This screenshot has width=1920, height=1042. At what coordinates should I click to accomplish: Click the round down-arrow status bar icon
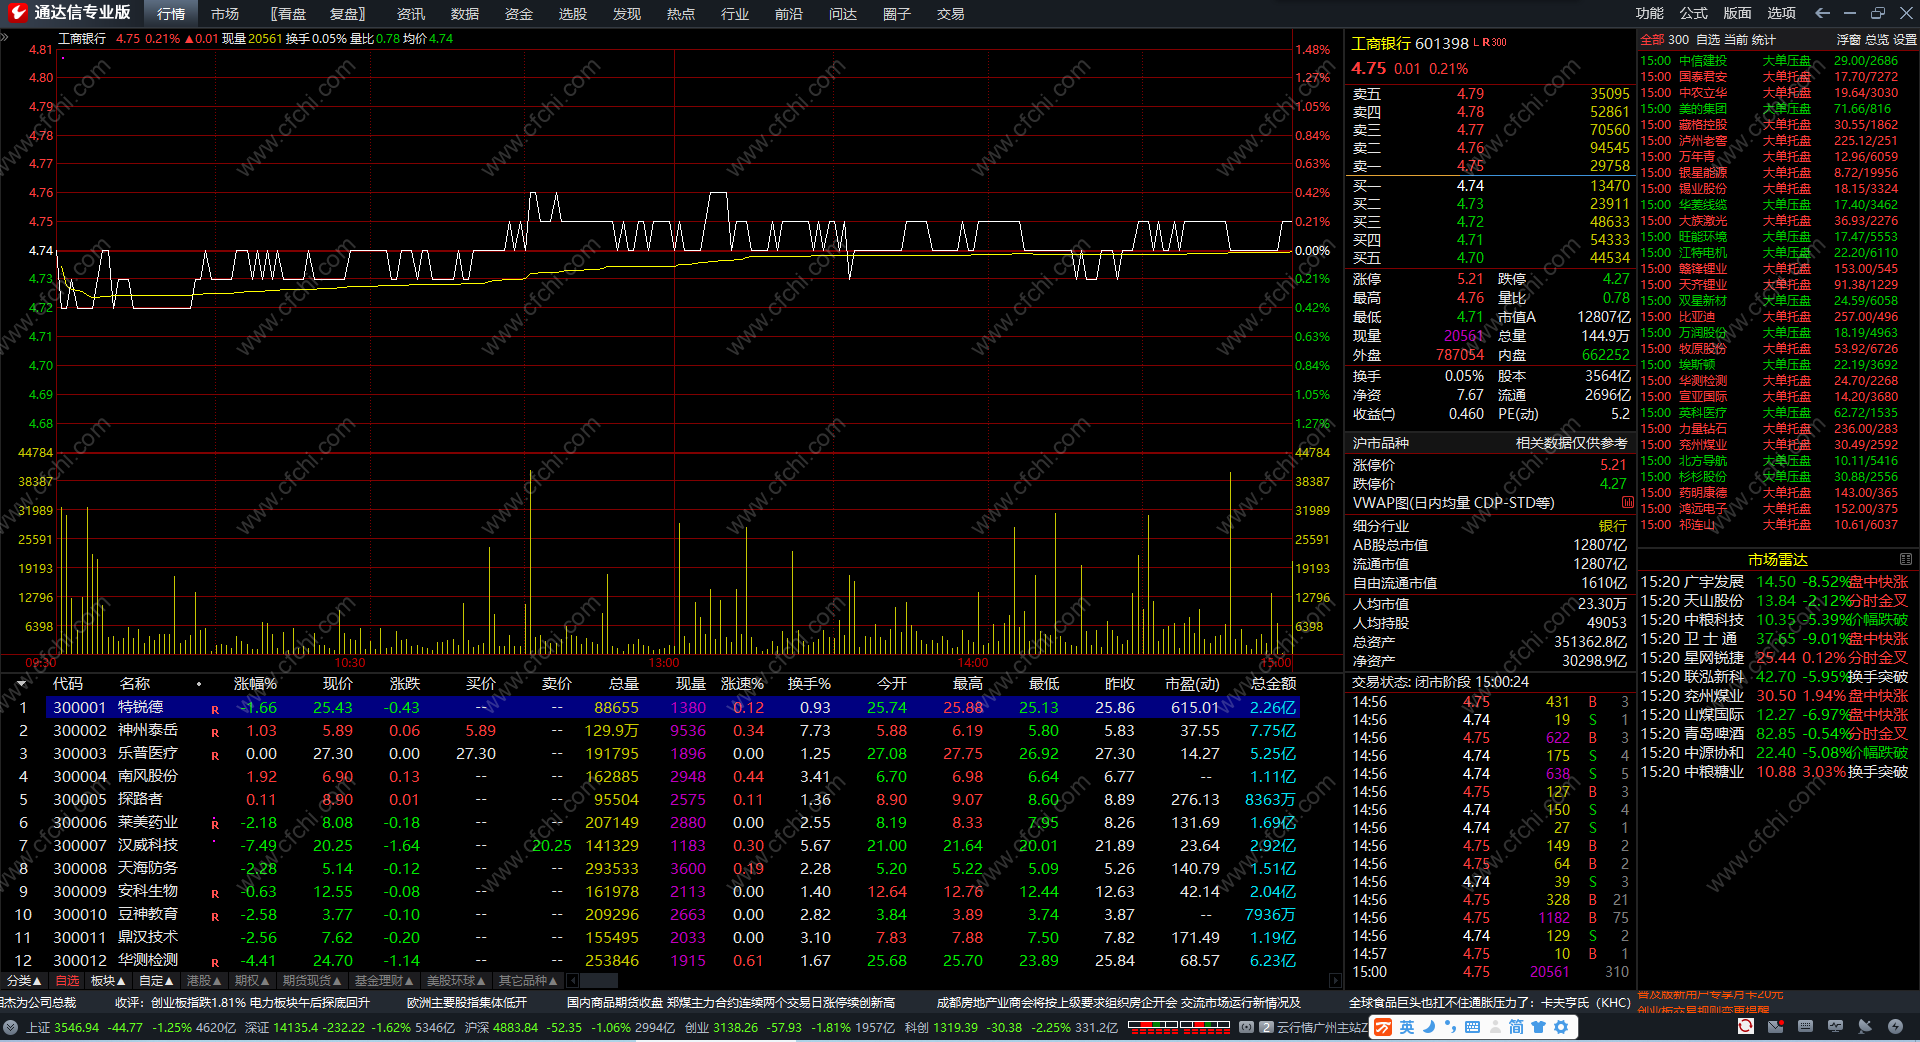tap(11, 1027)
